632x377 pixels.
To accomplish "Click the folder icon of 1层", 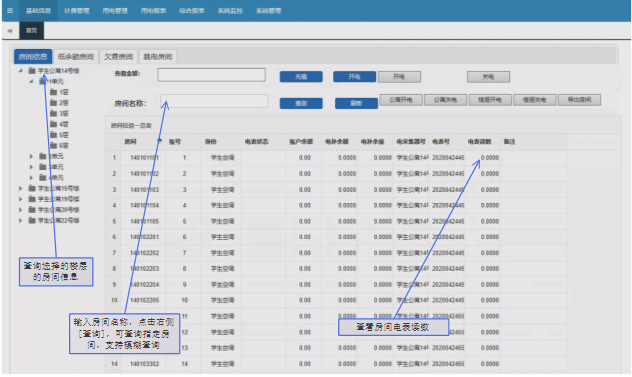I will coord(53,92).
